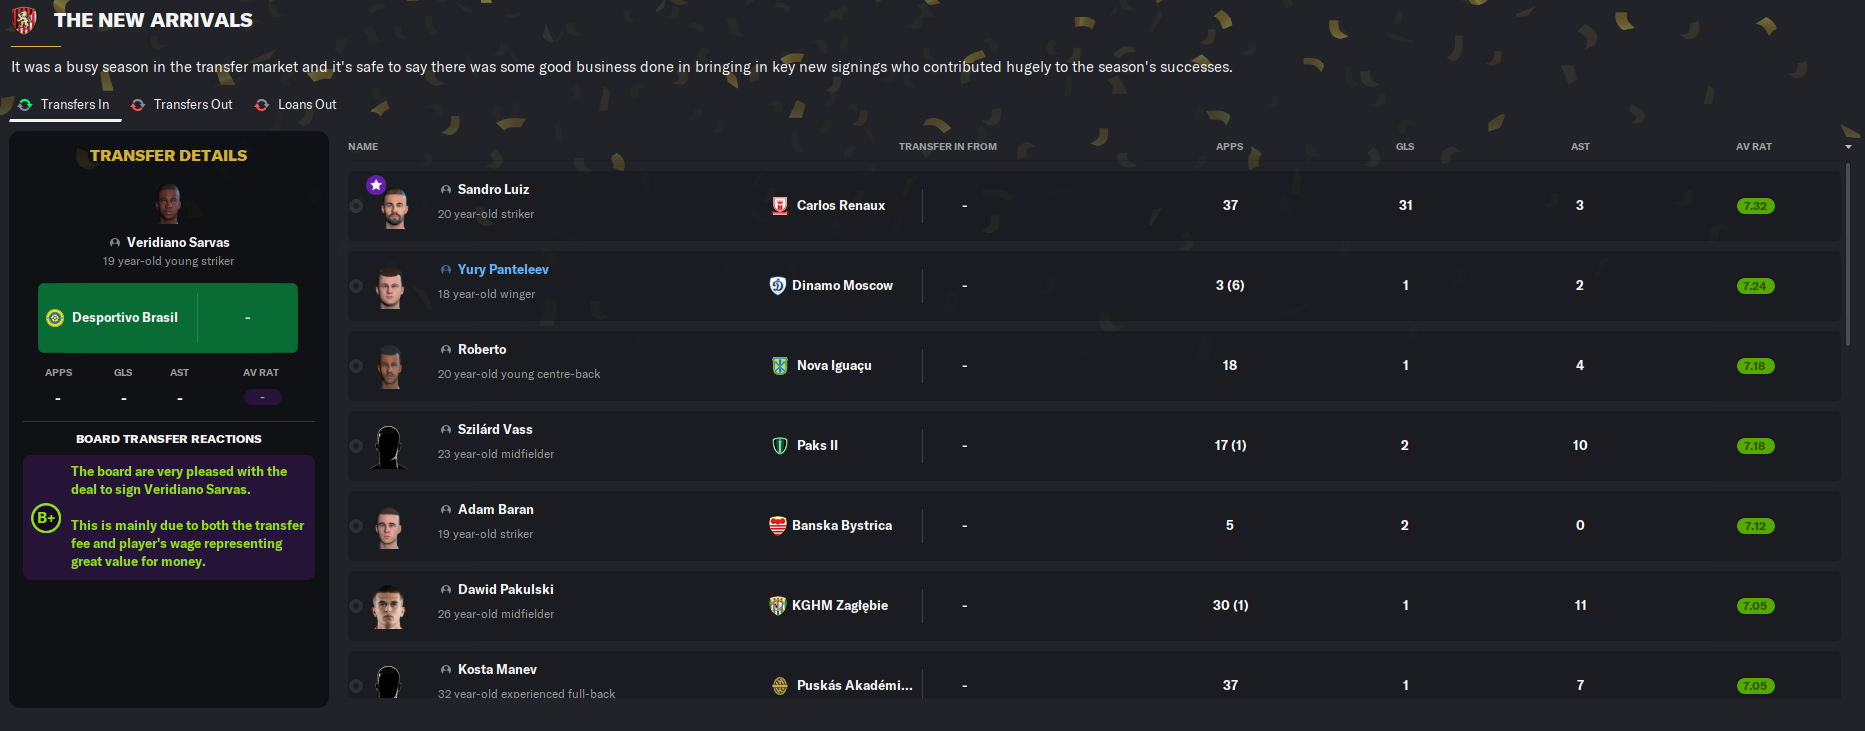Select the radio circle beside Sandro Luiz
Screen dimensions: 1865x731
(356, 206)
